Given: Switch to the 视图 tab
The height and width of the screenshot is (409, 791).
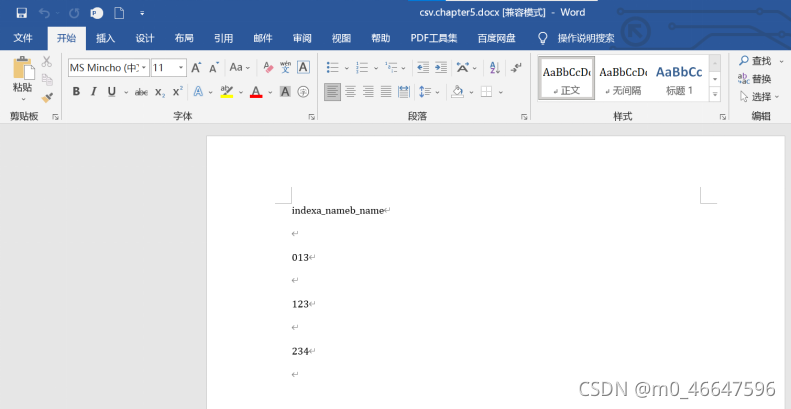Looking at the screenshot, I should click(x=342, y=38).
